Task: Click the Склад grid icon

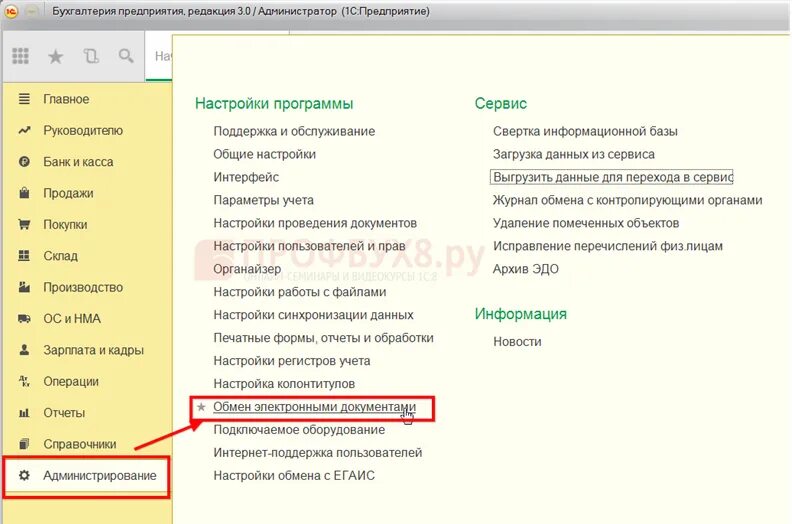Action: pos(24,256)
